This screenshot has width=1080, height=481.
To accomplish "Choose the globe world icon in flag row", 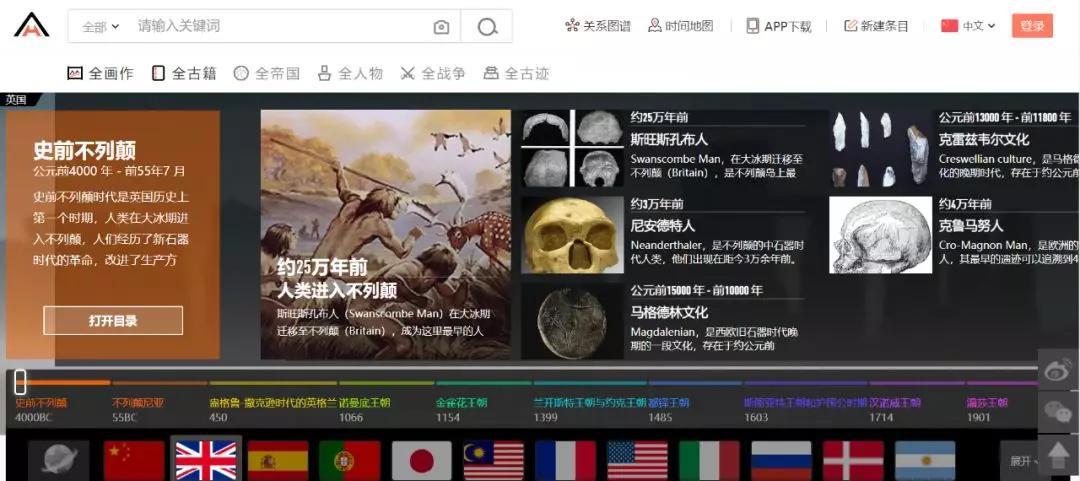I will point(58,461).
